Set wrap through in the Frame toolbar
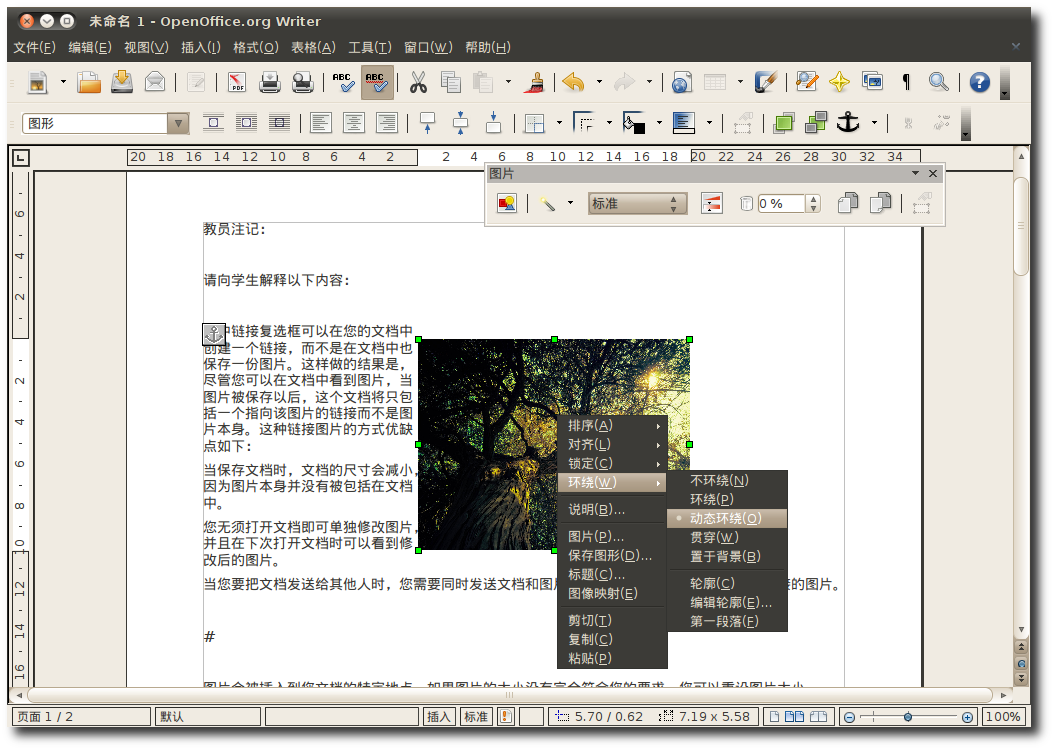Screen dimensions: 1054x750 (279, 123)
